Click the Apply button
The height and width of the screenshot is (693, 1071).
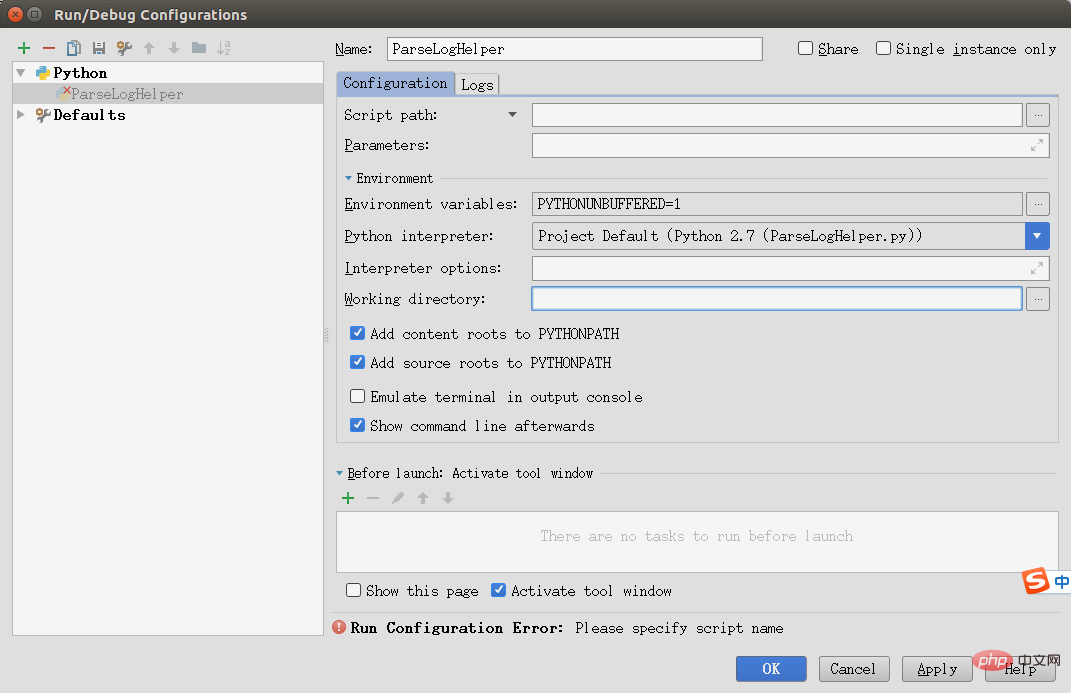click(x=937, y=668)
